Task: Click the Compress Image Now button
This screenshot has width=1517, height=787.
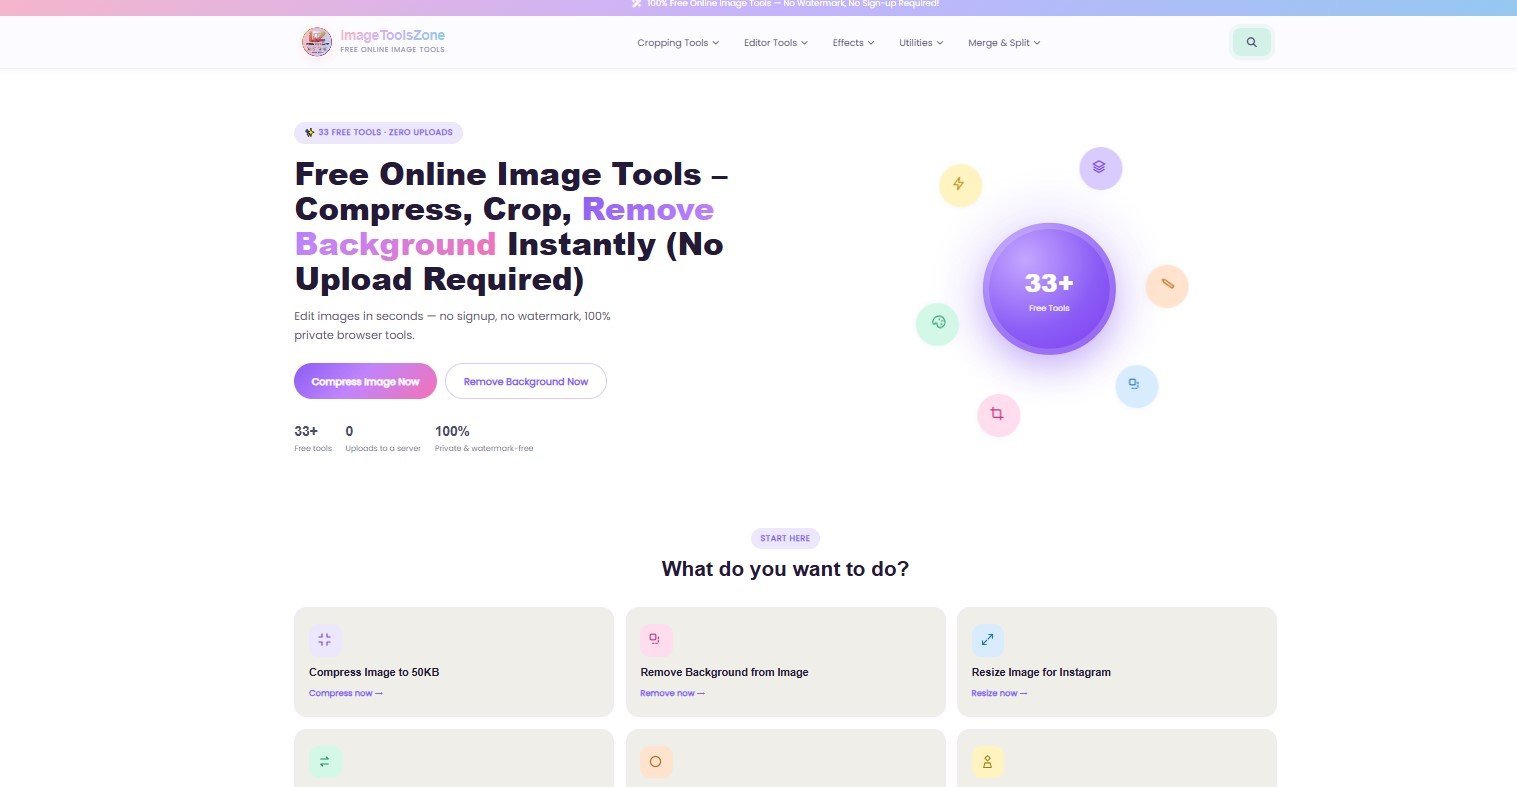Action: [365, 381]
